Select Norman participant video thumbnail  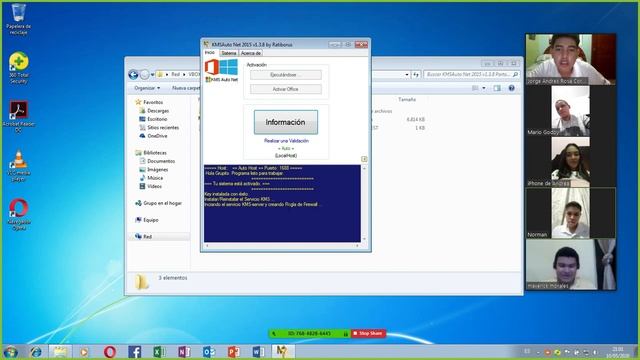[x=571, y=213]
